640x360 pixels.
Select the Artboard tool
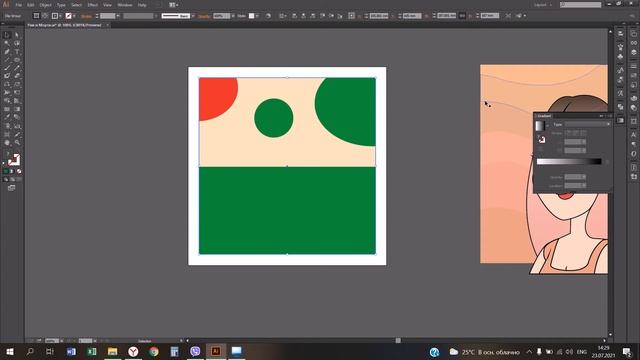(7, 134)
